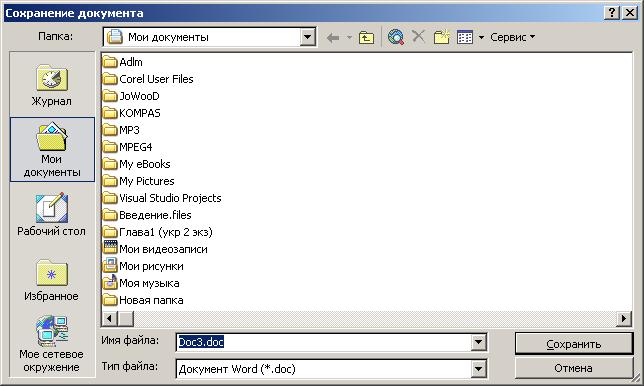The width and height of the screenshot is (644, 386).
Task: Select the Введение.files folder
Action: pos(147,215)
